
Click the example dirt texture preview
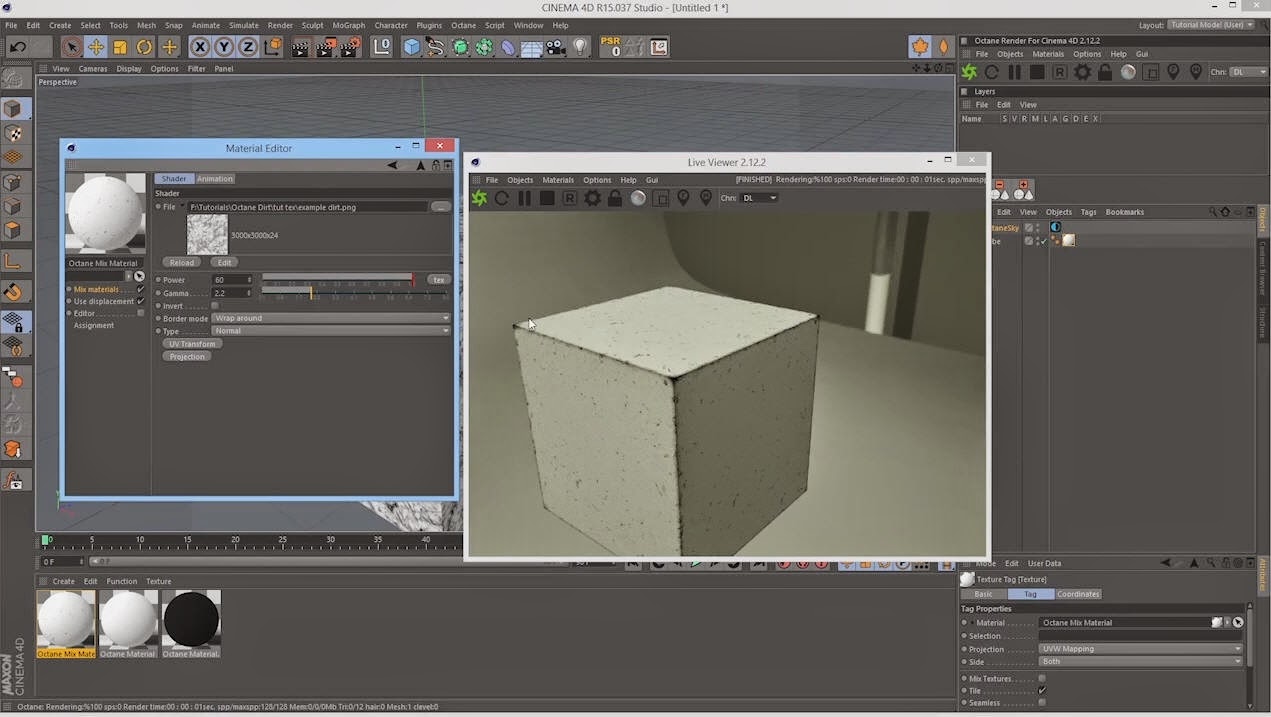pyautogui.click(x=207, y=235)
